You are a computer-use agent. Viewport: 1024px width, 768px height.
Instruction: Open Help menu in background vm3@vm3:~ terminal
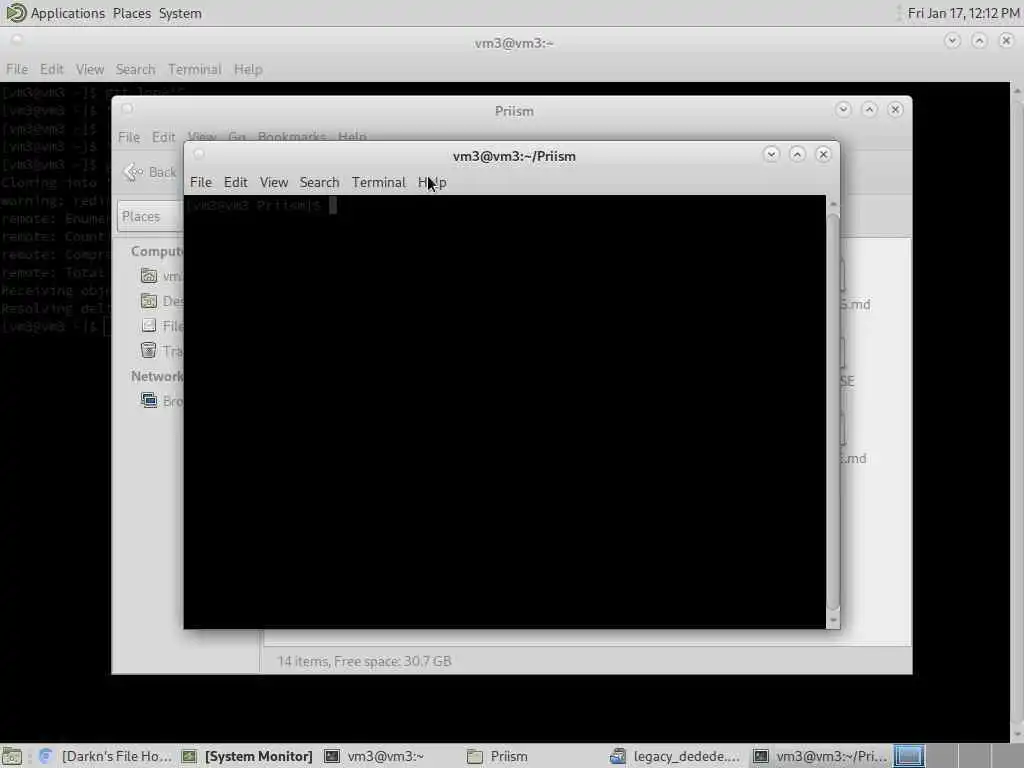pyautogui.click(x=248, y=69)
